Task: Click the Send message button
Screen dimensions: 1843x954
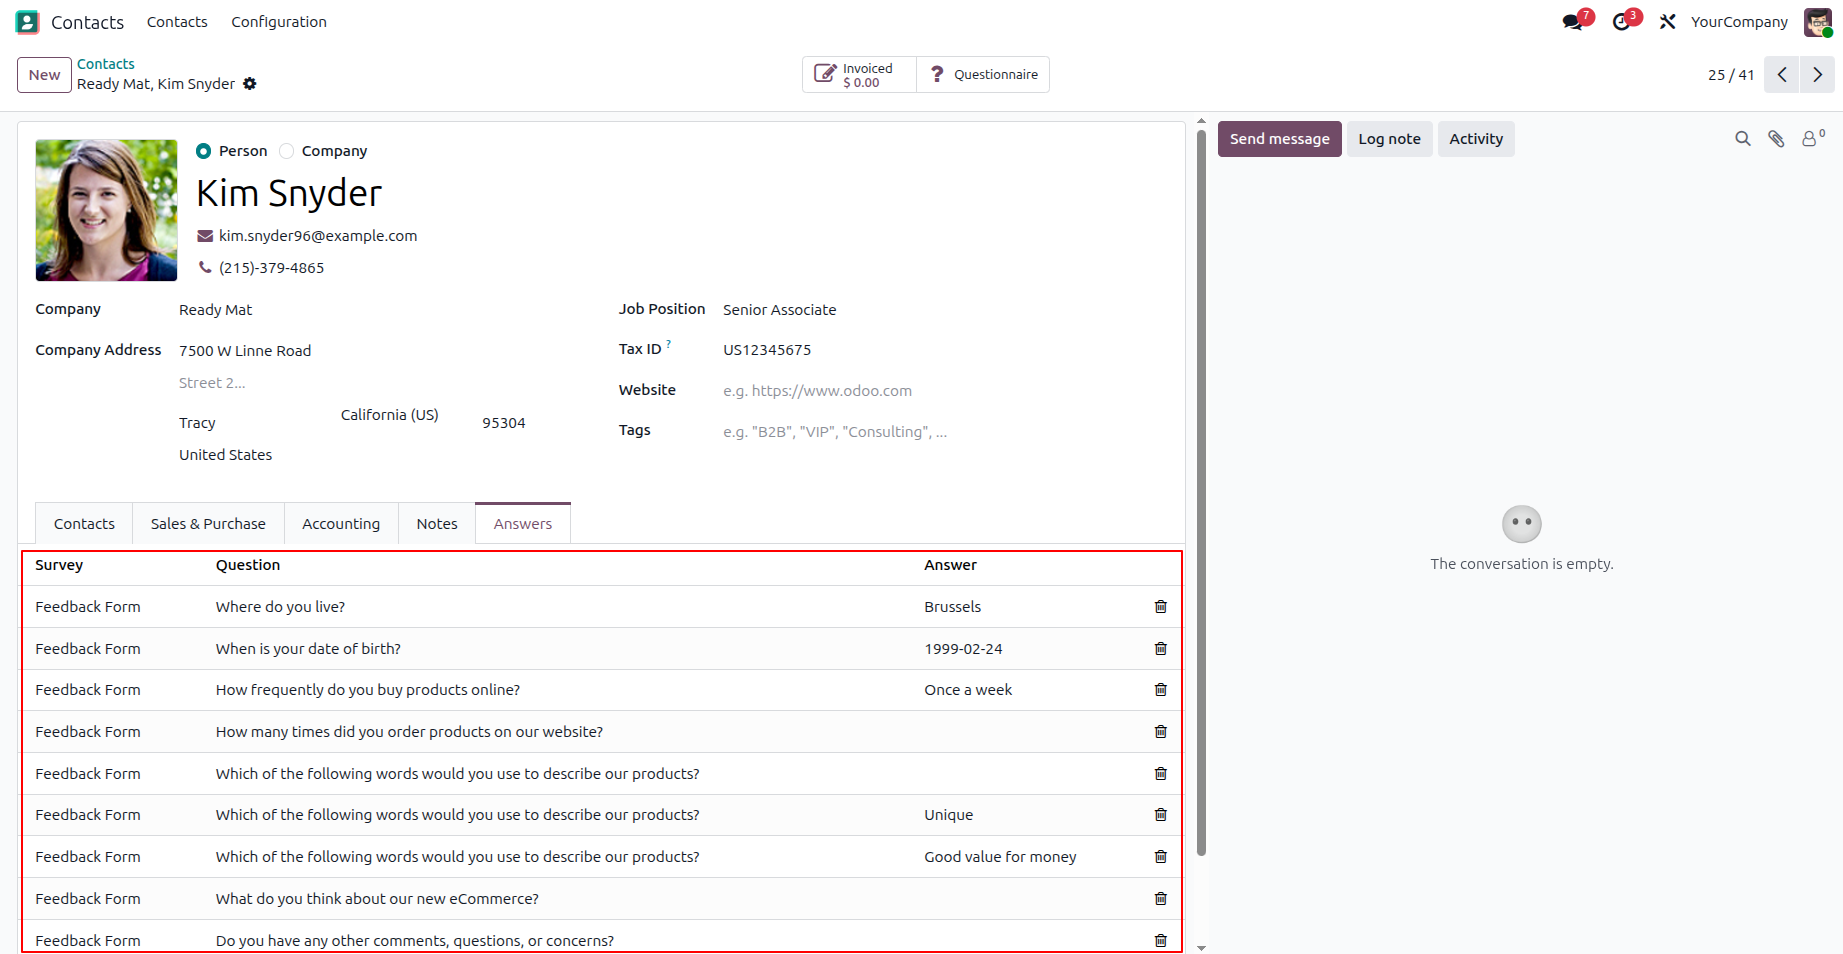Action: pos(1279,139)
